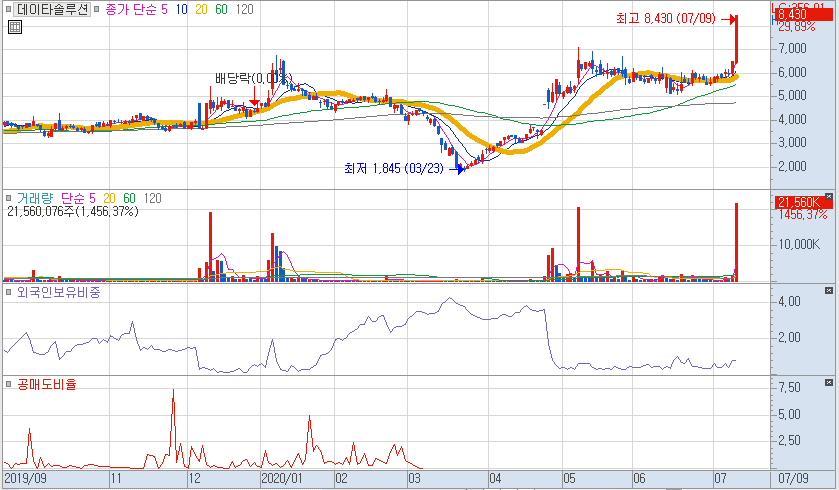The width and height of the screenshot is (839, 490).
Task: Click the 최저 1,845 (03/23) annotation
Action: click(394, 169)
